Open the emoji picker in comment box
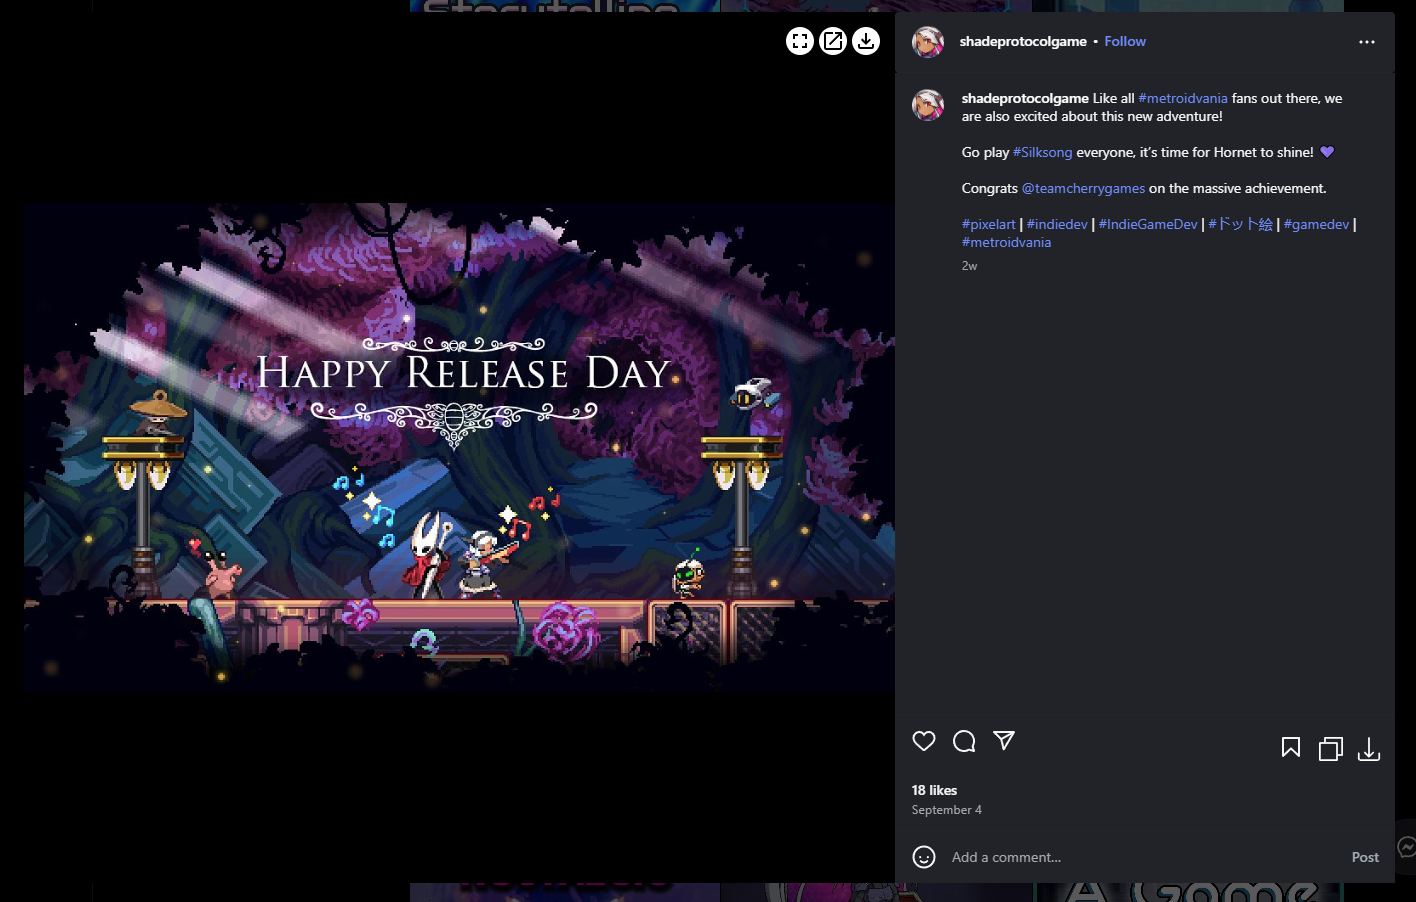 coord(924,857)
